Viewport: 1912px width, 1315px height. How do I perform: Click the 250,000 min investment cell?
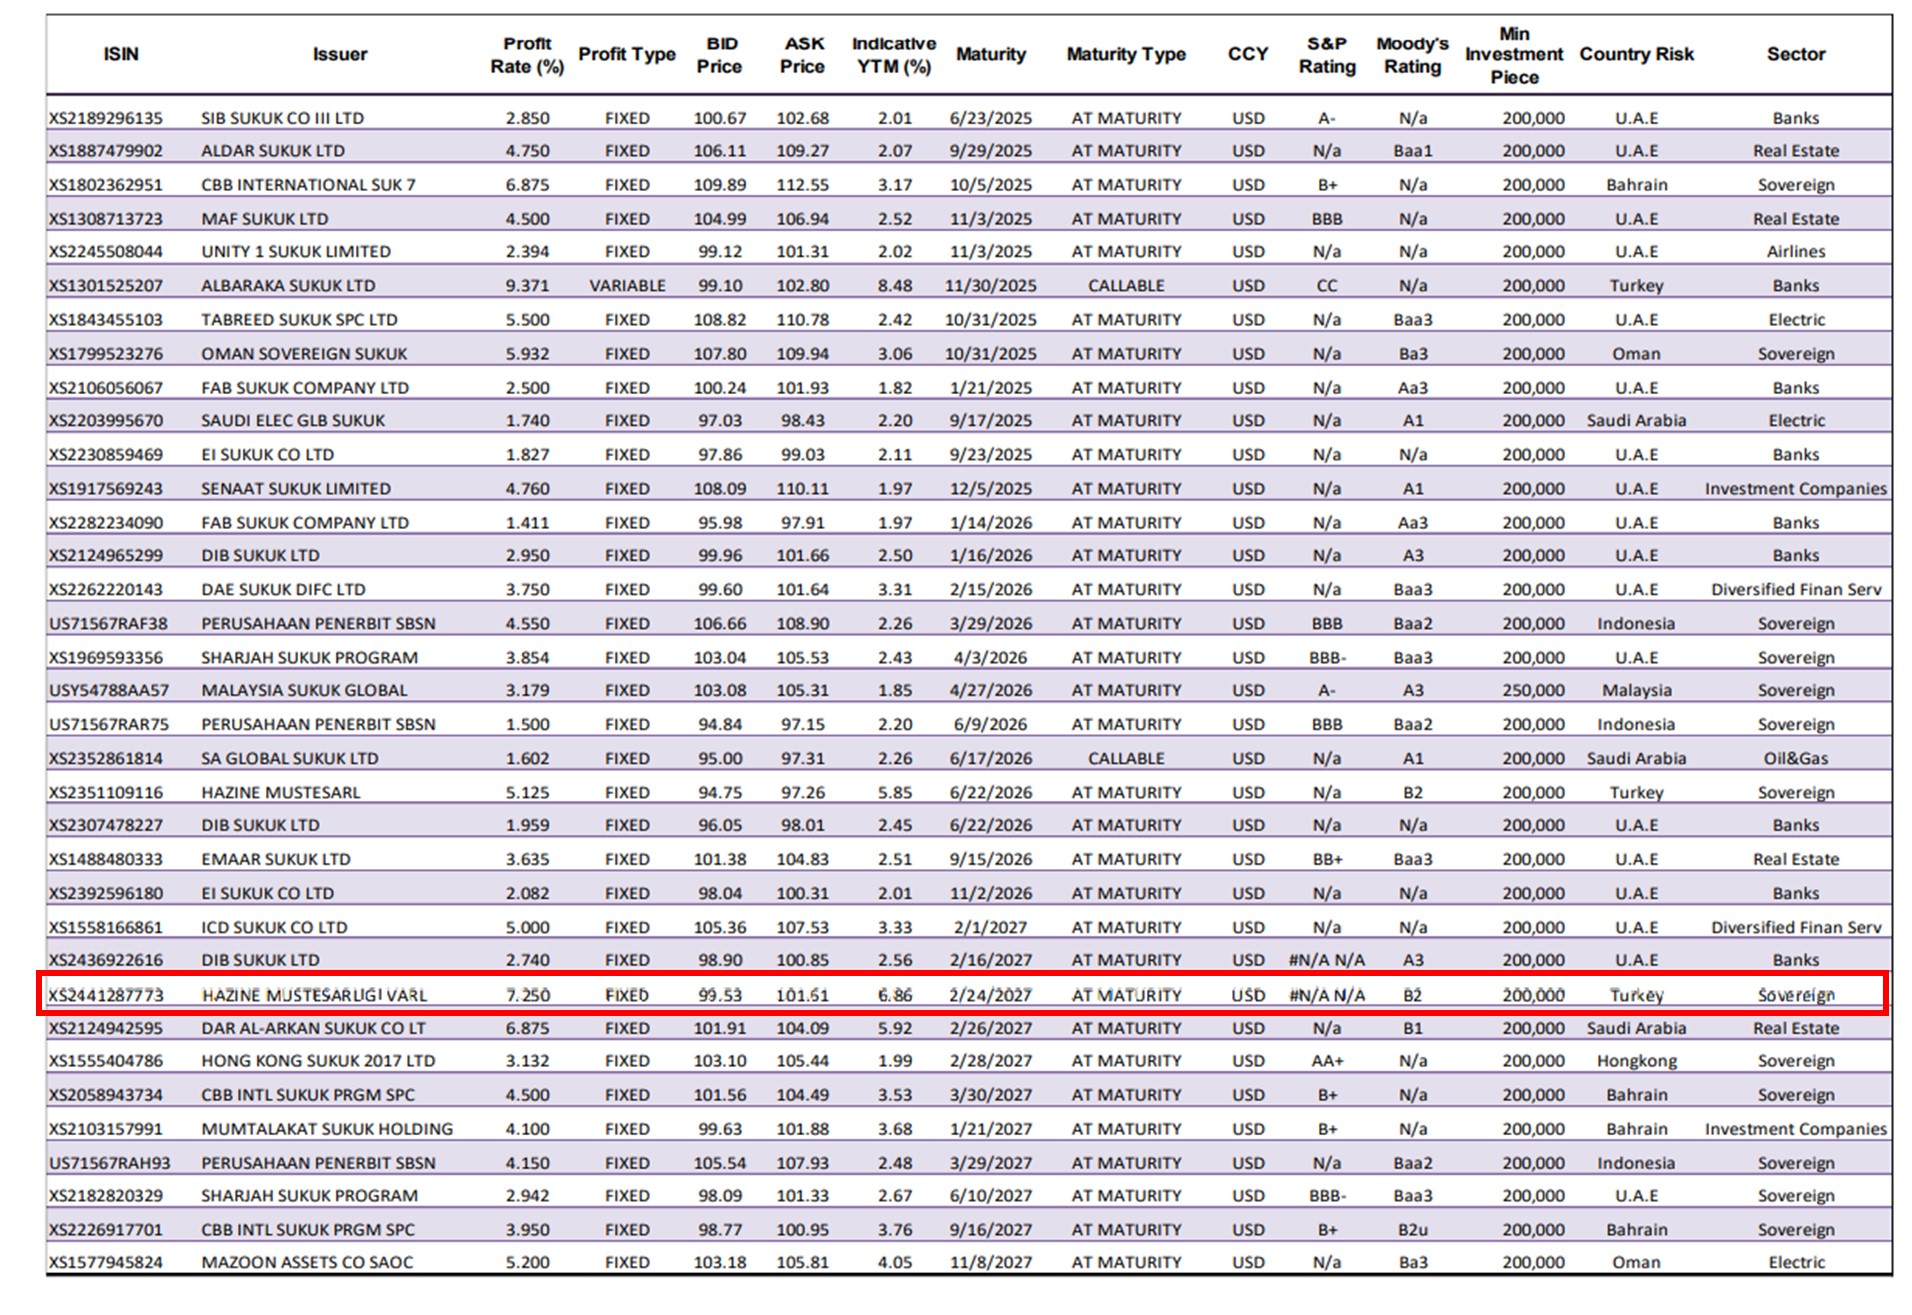point(1533,691)
